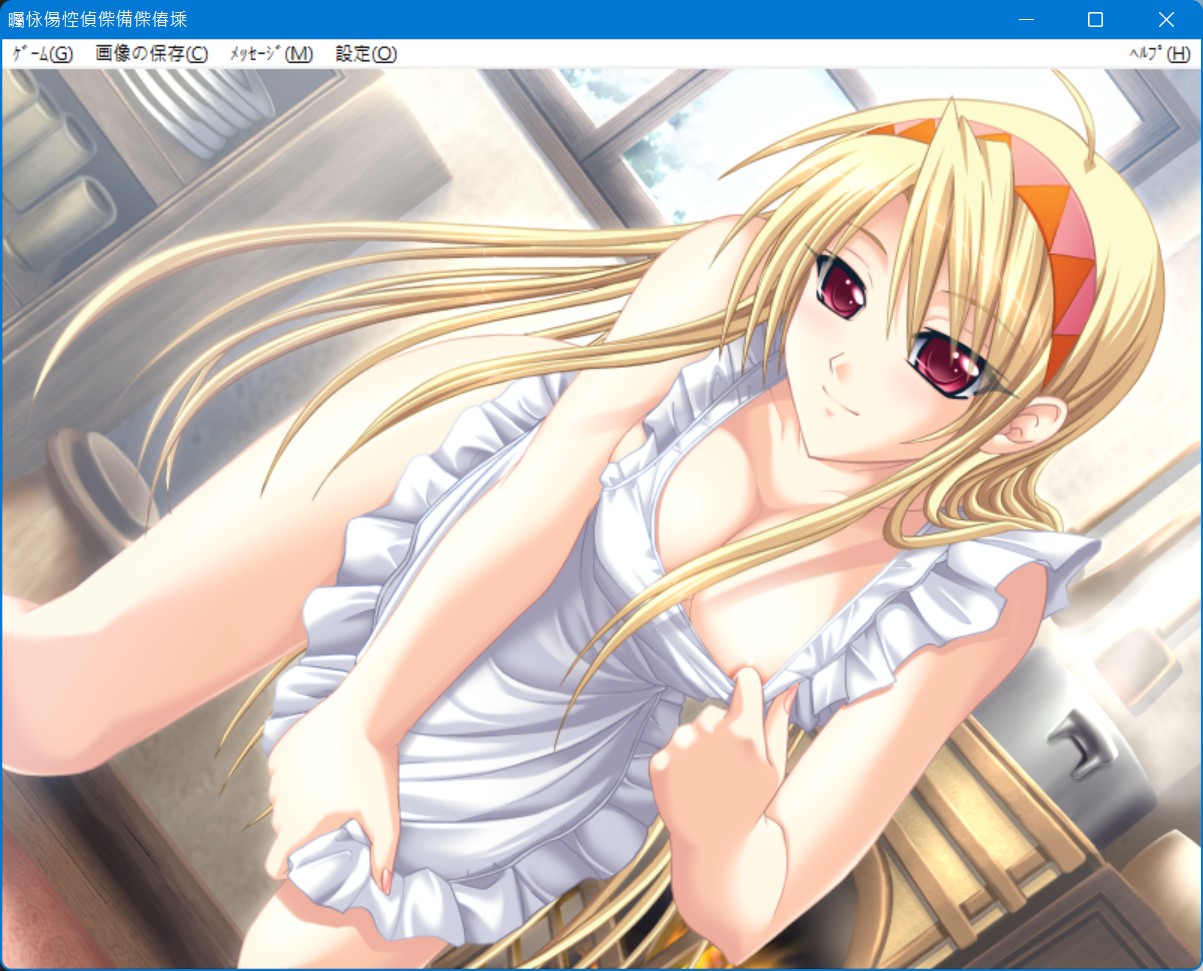Open the 画像の保存(C) menu
Viewport: 1203px width, 971px height.
tap(152, 54)
